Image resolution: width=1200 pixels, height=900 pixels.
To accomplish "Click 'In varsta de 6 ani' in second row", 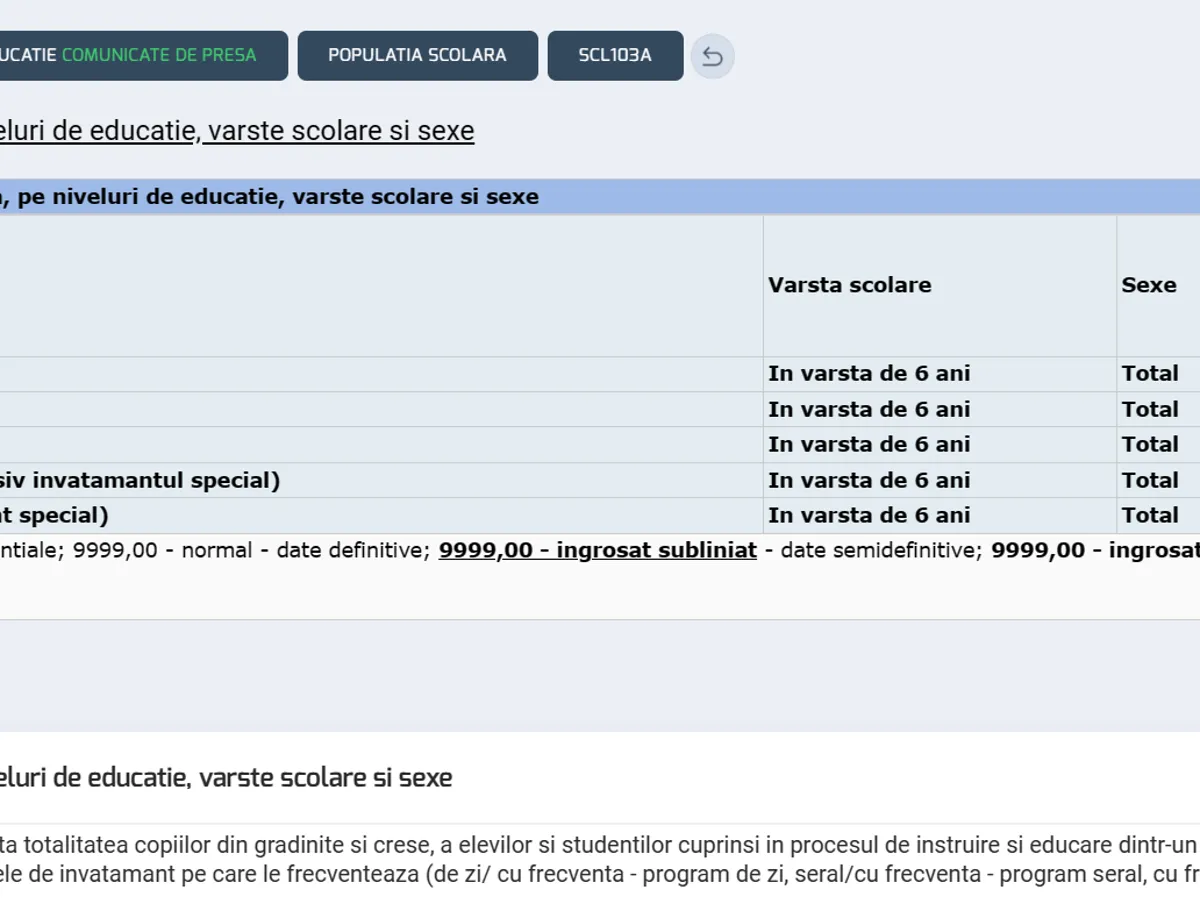I will tap(868, 409).
